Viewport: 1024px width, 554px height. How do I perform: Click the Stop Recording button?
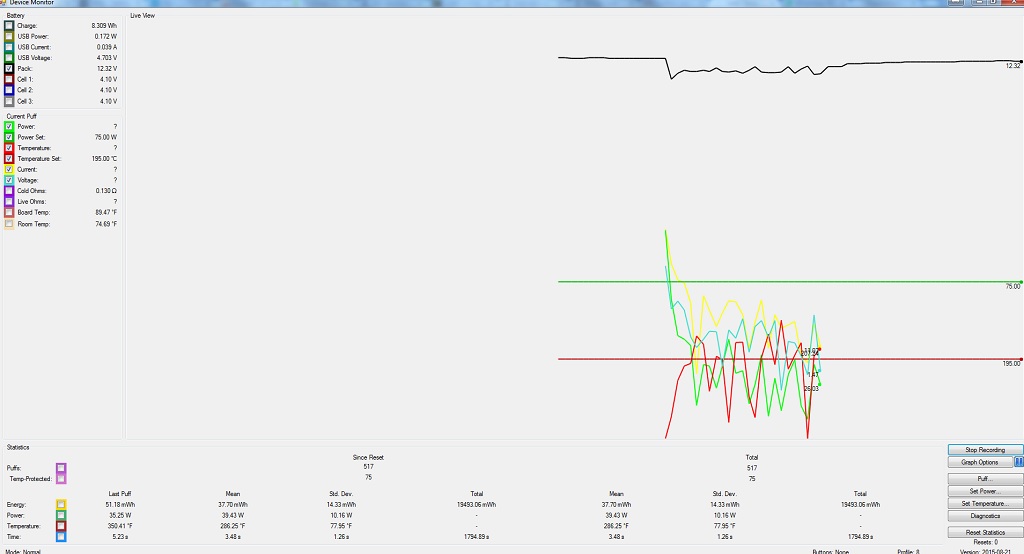pyautogui.click(x=985, y=450)
